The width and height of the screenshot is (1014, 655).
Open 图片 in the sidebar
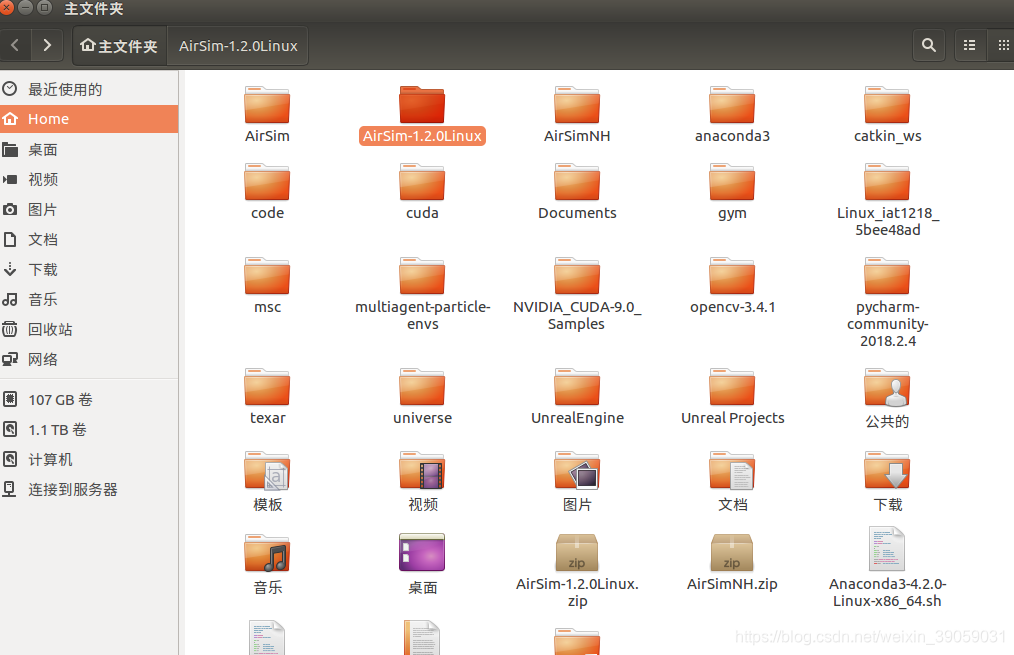pyautogui.click(x=89, y=209)
